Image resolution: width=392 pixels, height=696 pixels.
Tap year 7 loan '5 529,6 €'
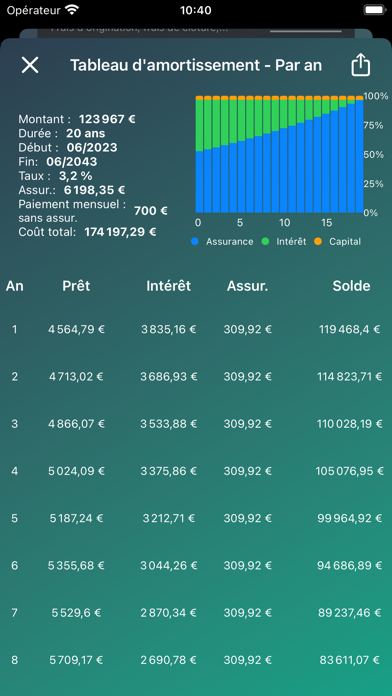tap(76, 613)
